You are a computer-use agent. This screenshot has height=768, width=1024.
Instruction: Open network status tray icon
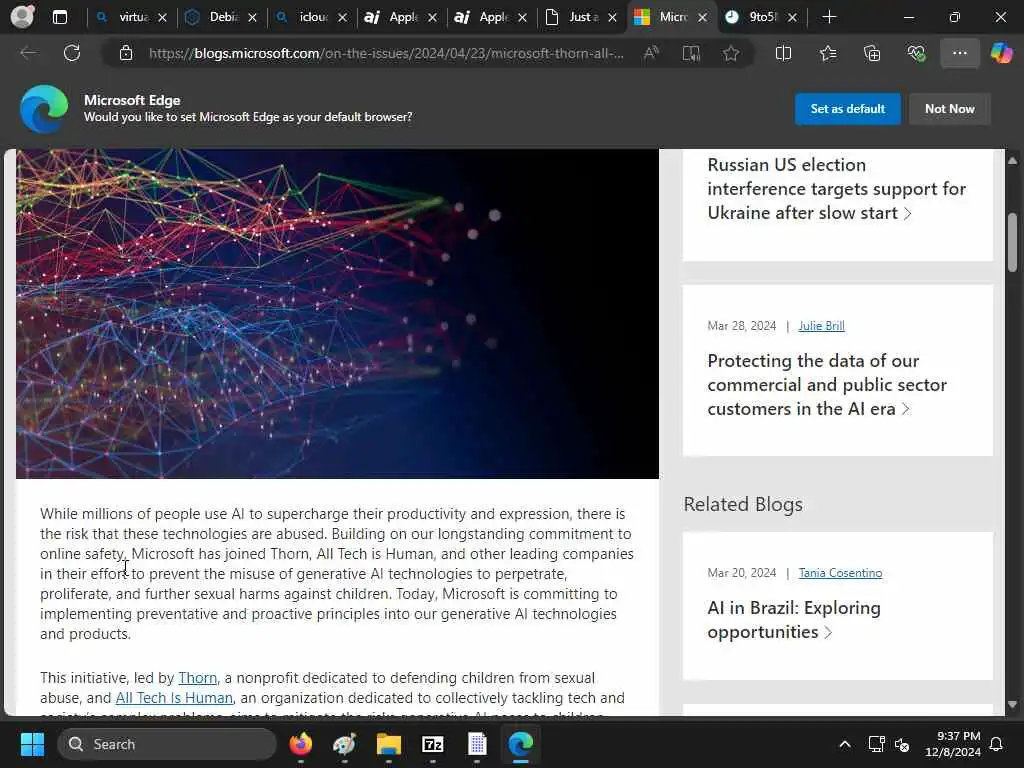pos(876,744)
